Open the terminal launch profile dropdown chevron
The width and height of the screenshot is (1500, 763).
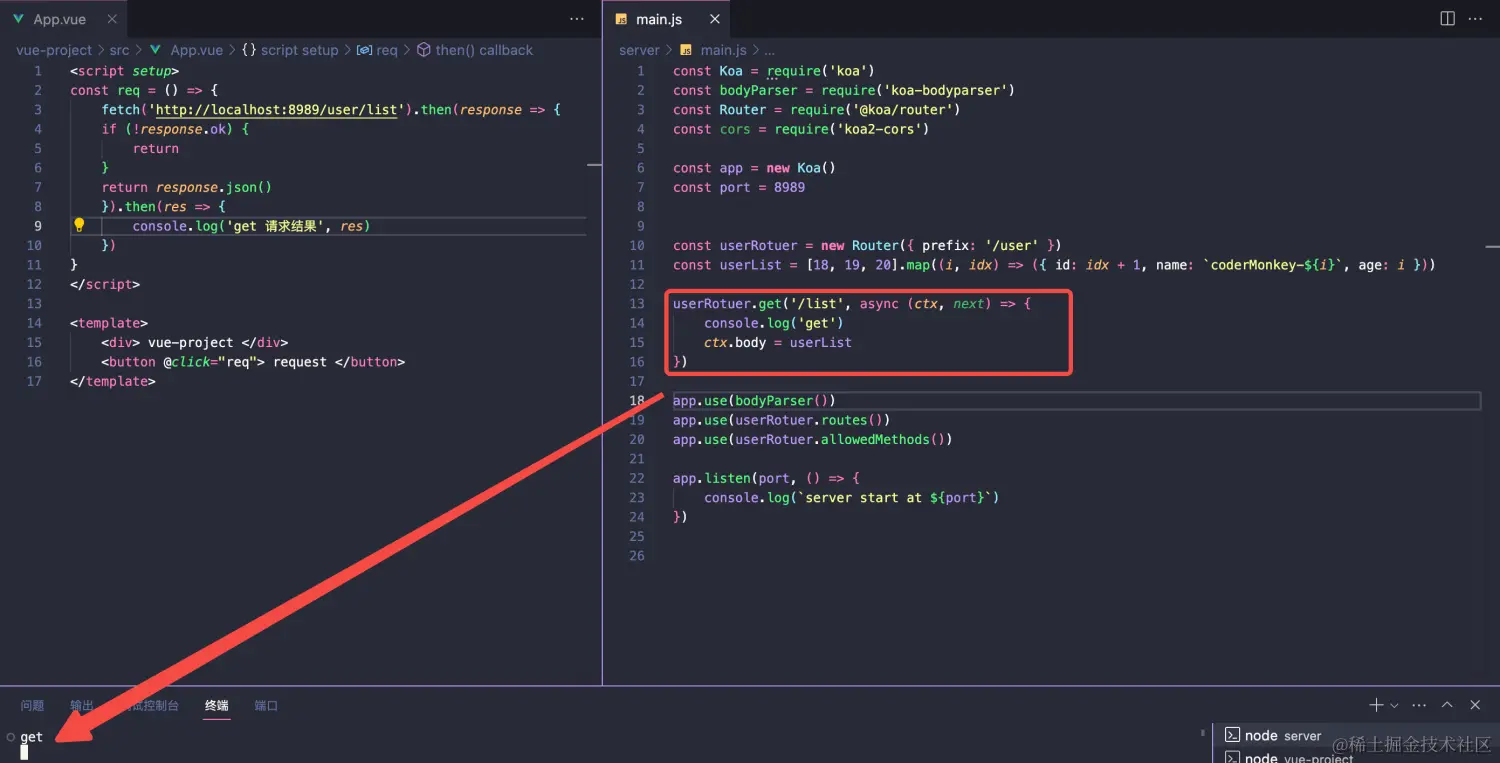click(x=1394, y=705)
